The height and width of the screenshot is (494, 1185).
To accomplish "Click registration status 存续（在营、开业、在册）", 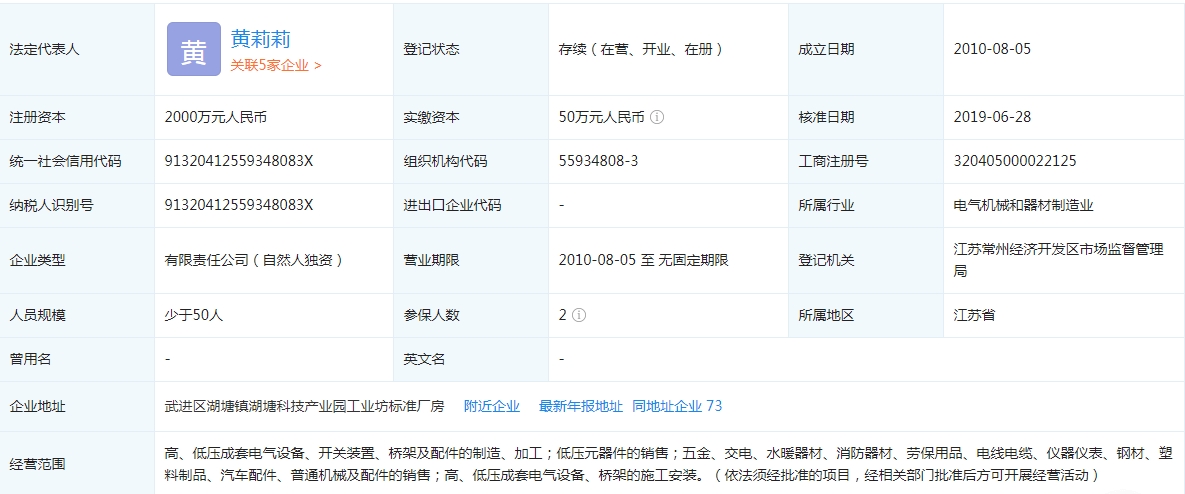I will coord(640,49).
